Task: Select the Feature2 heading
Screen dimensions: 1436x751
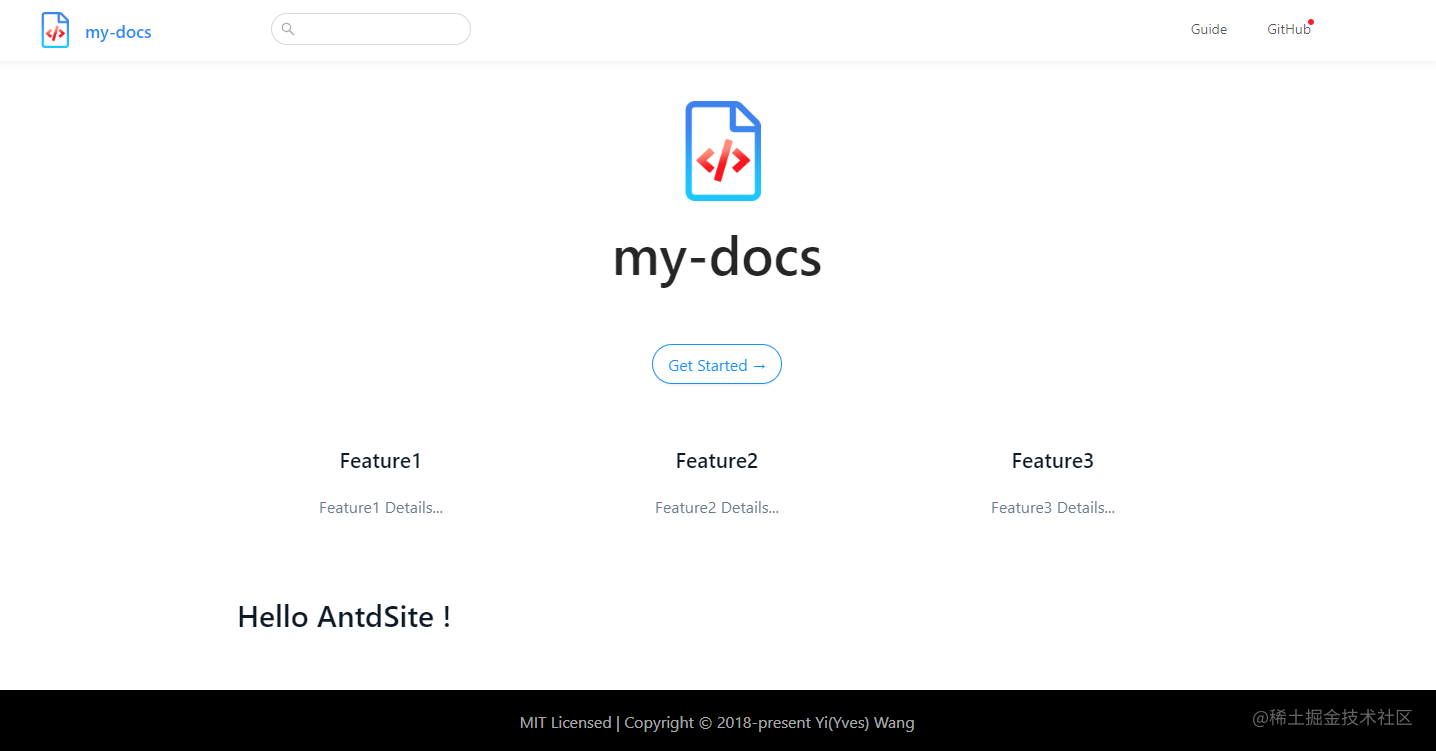Action: click(x=716, y=461)
